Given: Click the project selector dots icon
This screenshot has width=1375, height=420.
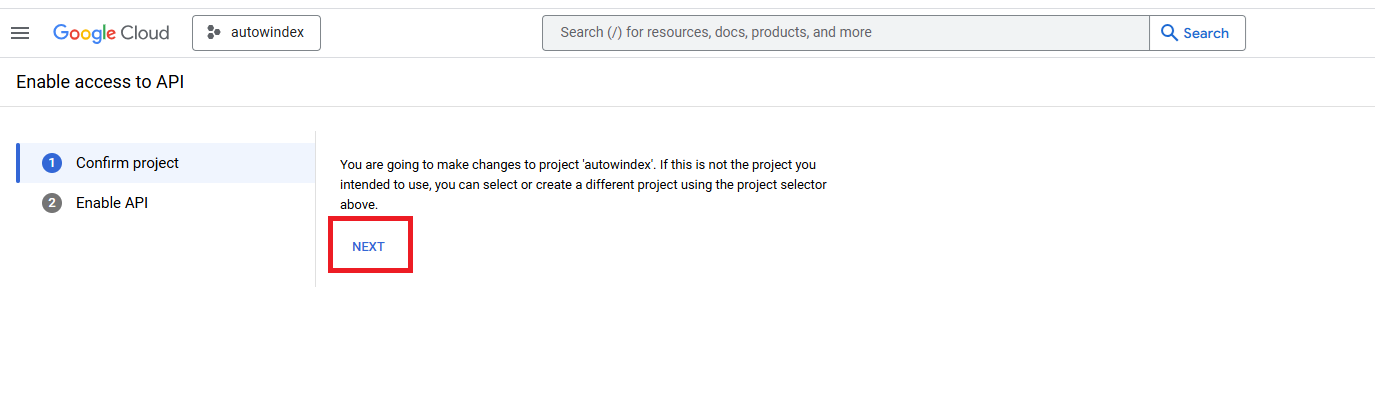Looking at the screenshot, I should (213, 33).
